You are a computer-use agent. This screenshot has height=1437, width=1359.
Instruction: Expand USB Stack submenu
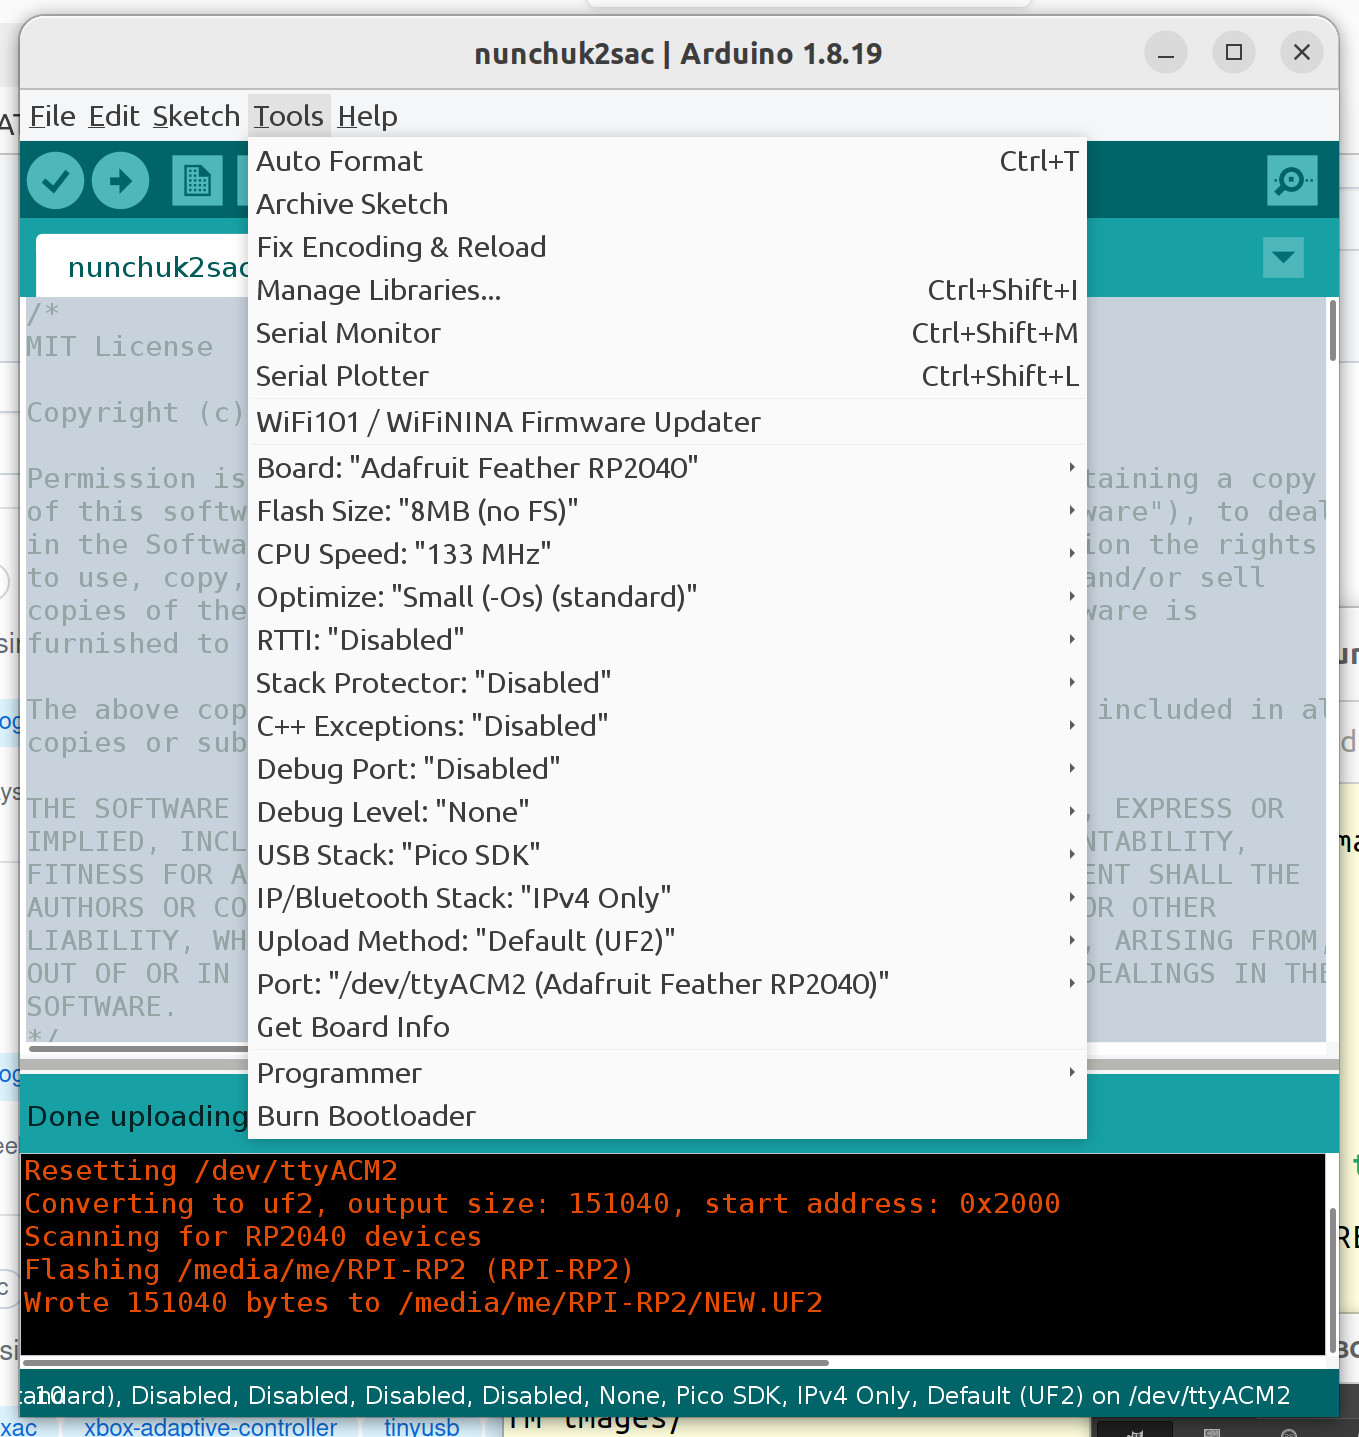667,855
